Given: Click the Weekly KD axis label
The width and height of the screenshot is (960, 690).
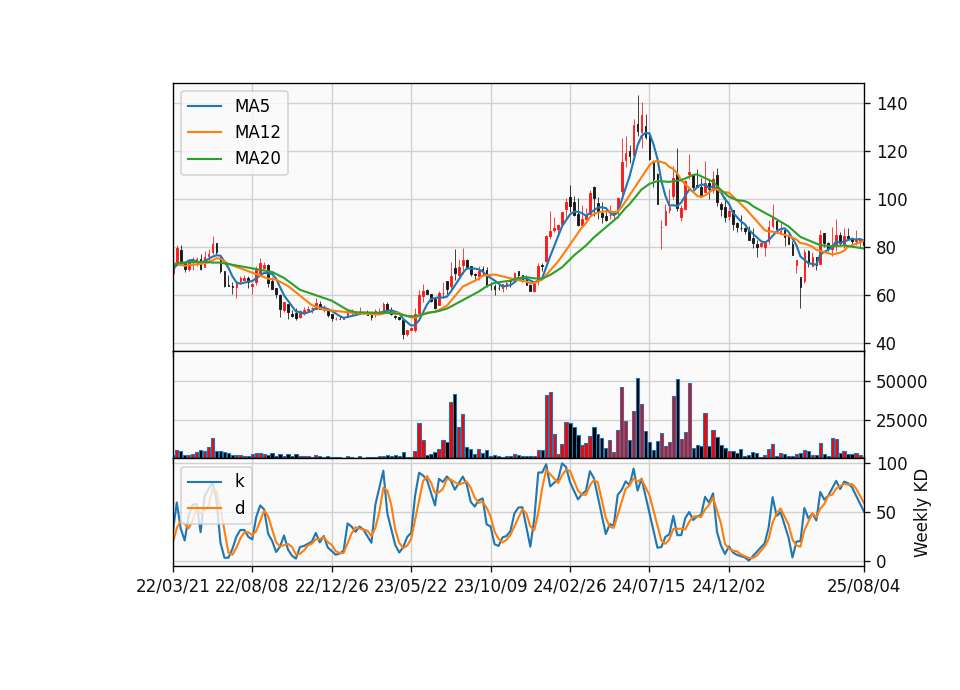Looking at the screenshot, I should click(921, 514).
